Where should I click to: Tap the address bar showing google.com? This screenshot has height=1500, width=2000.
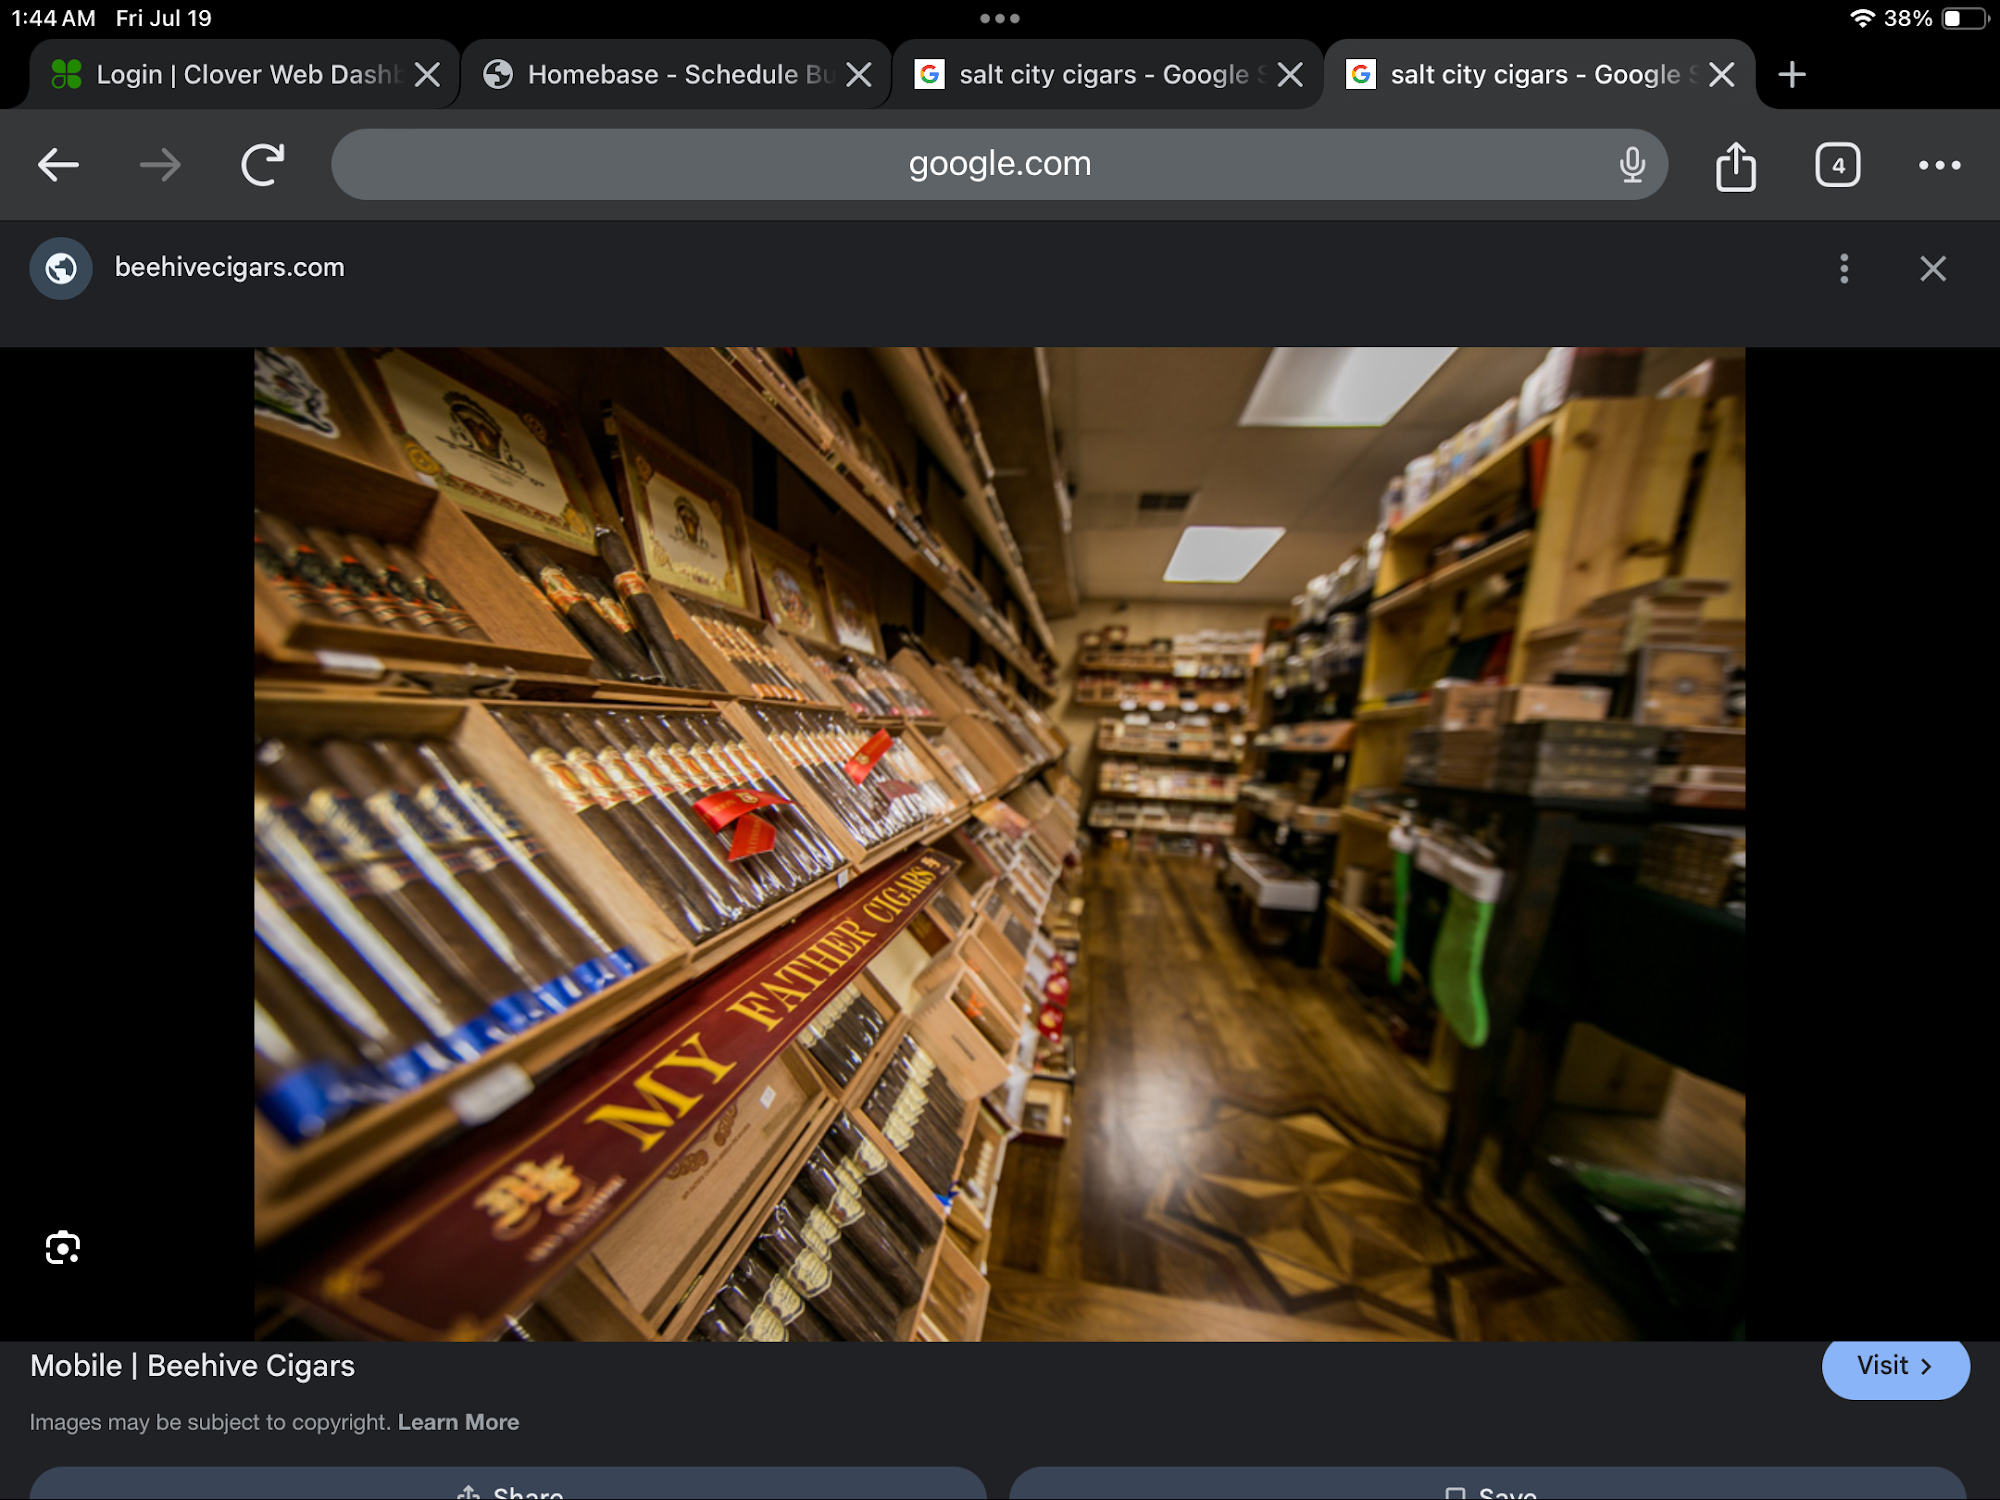[999, 164]
